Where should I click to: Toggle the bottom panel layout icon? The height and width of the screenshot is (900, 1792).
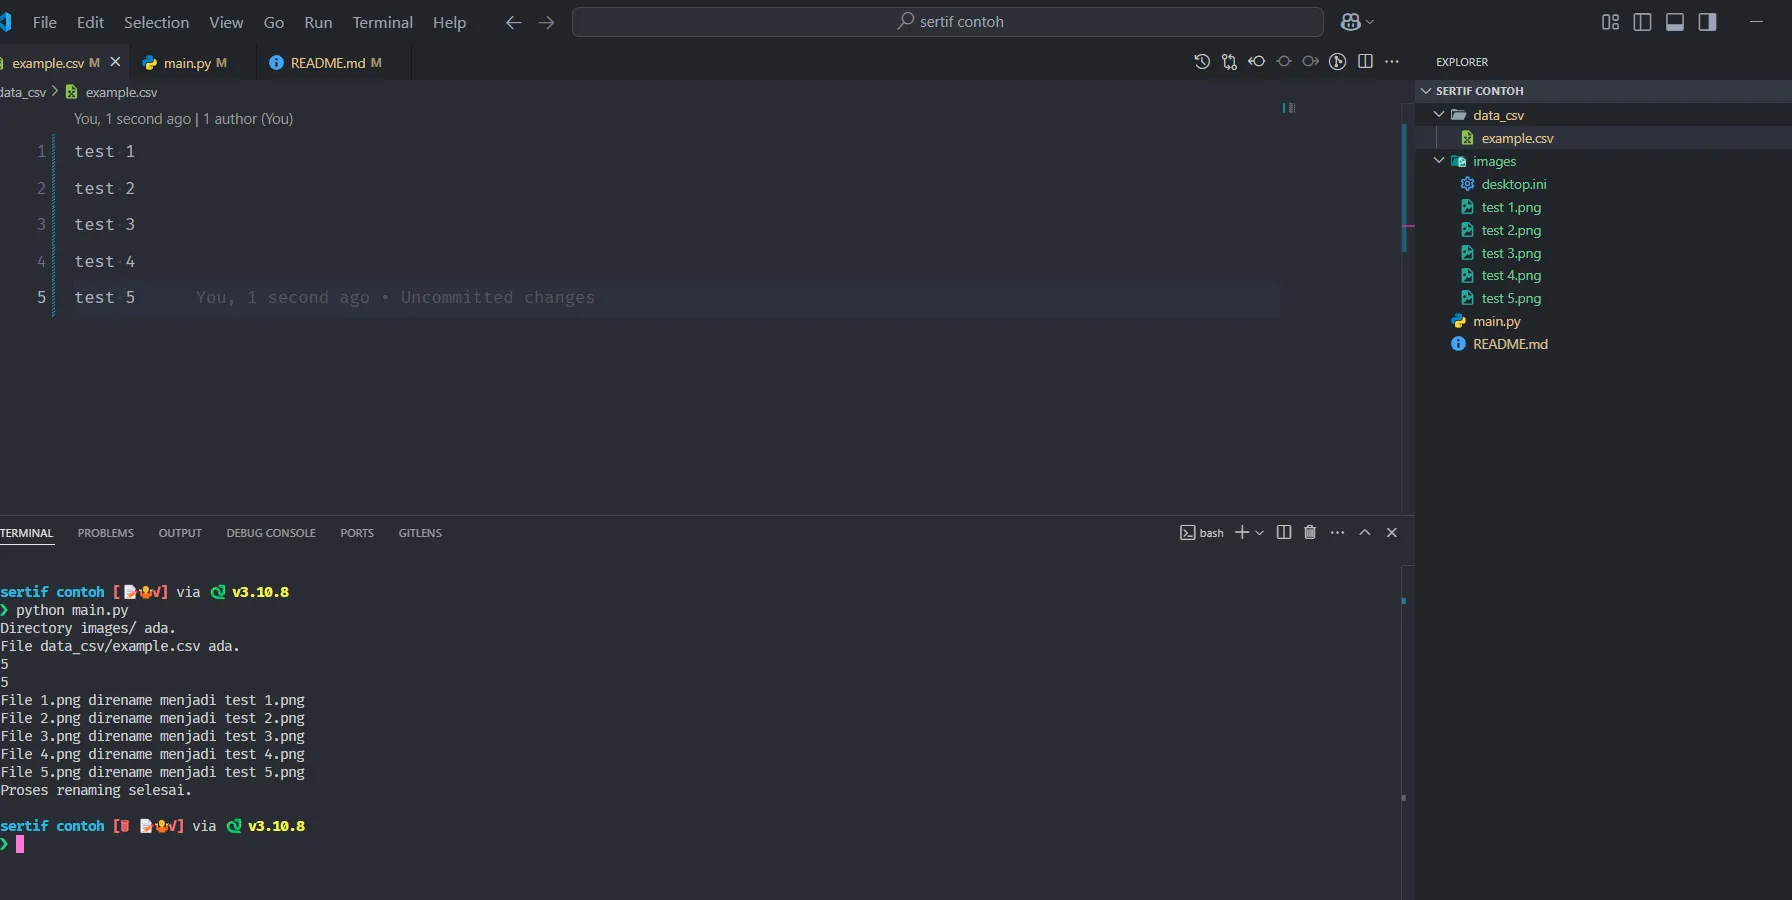[1675, 22]
